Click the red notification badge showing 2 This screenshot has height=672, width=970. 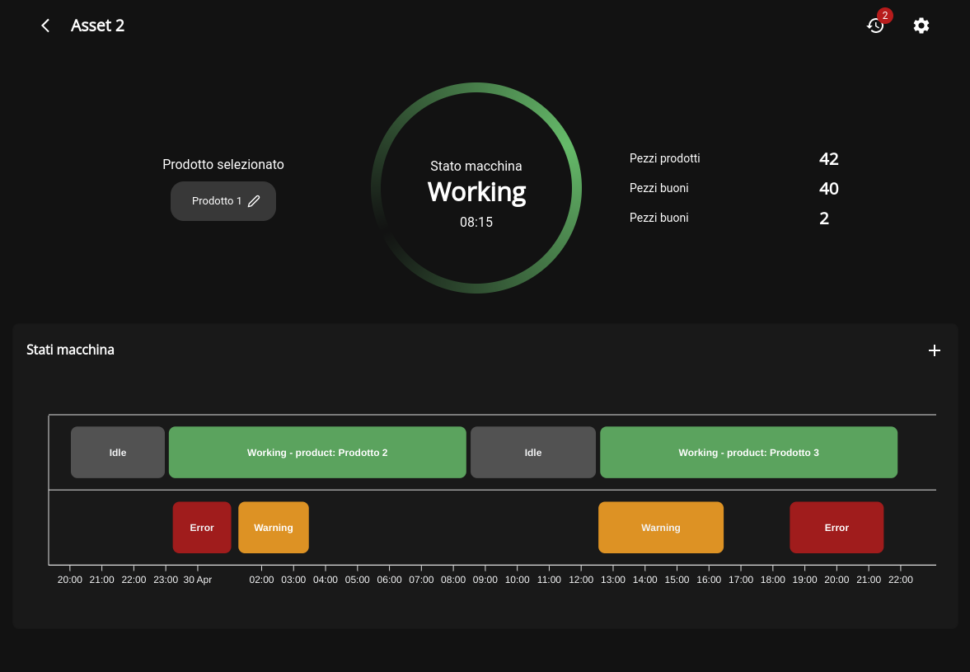tap(885, 15)
